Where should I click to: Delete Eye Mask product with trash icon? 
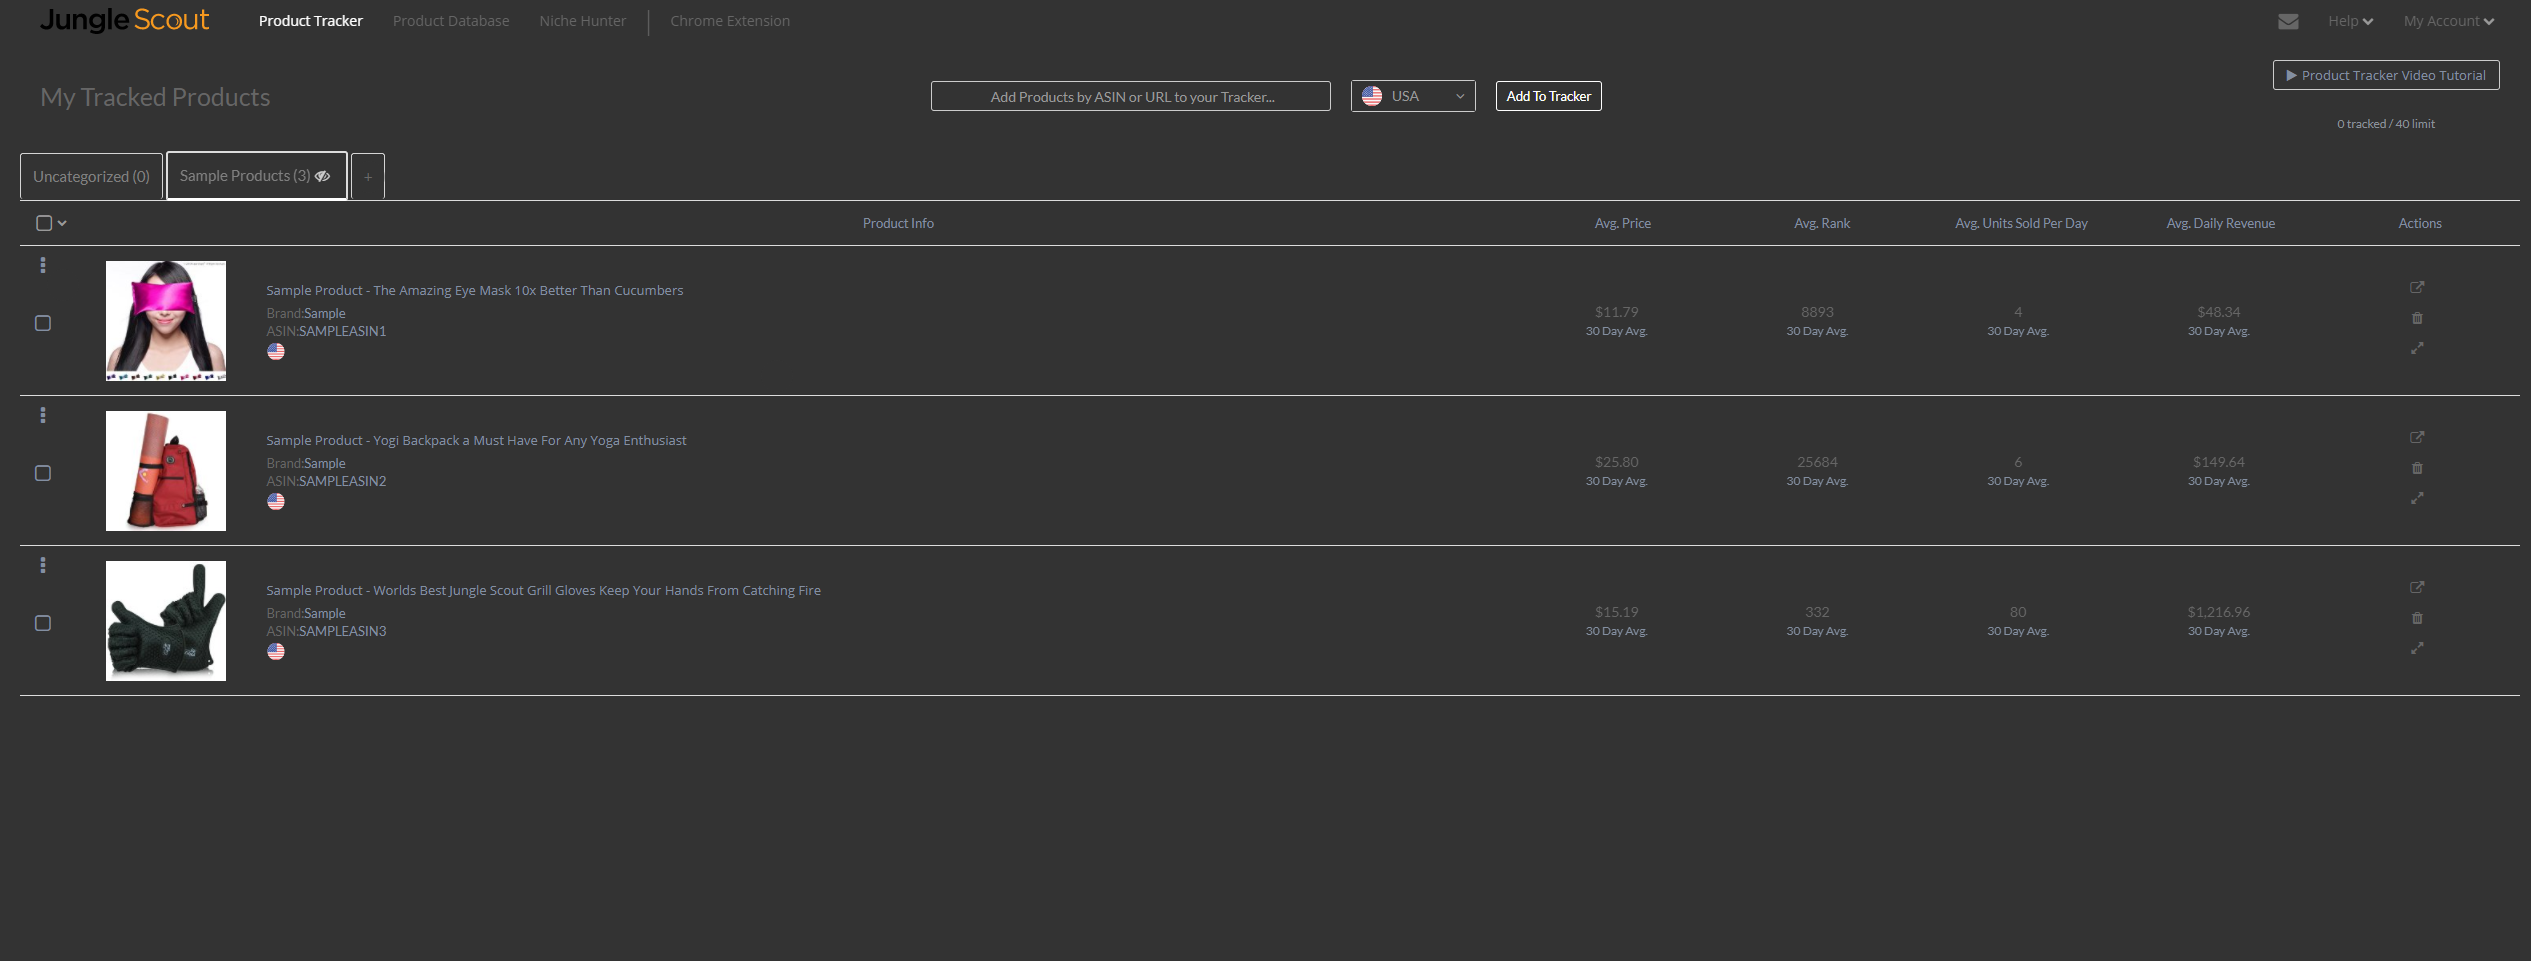[2417, 318]
